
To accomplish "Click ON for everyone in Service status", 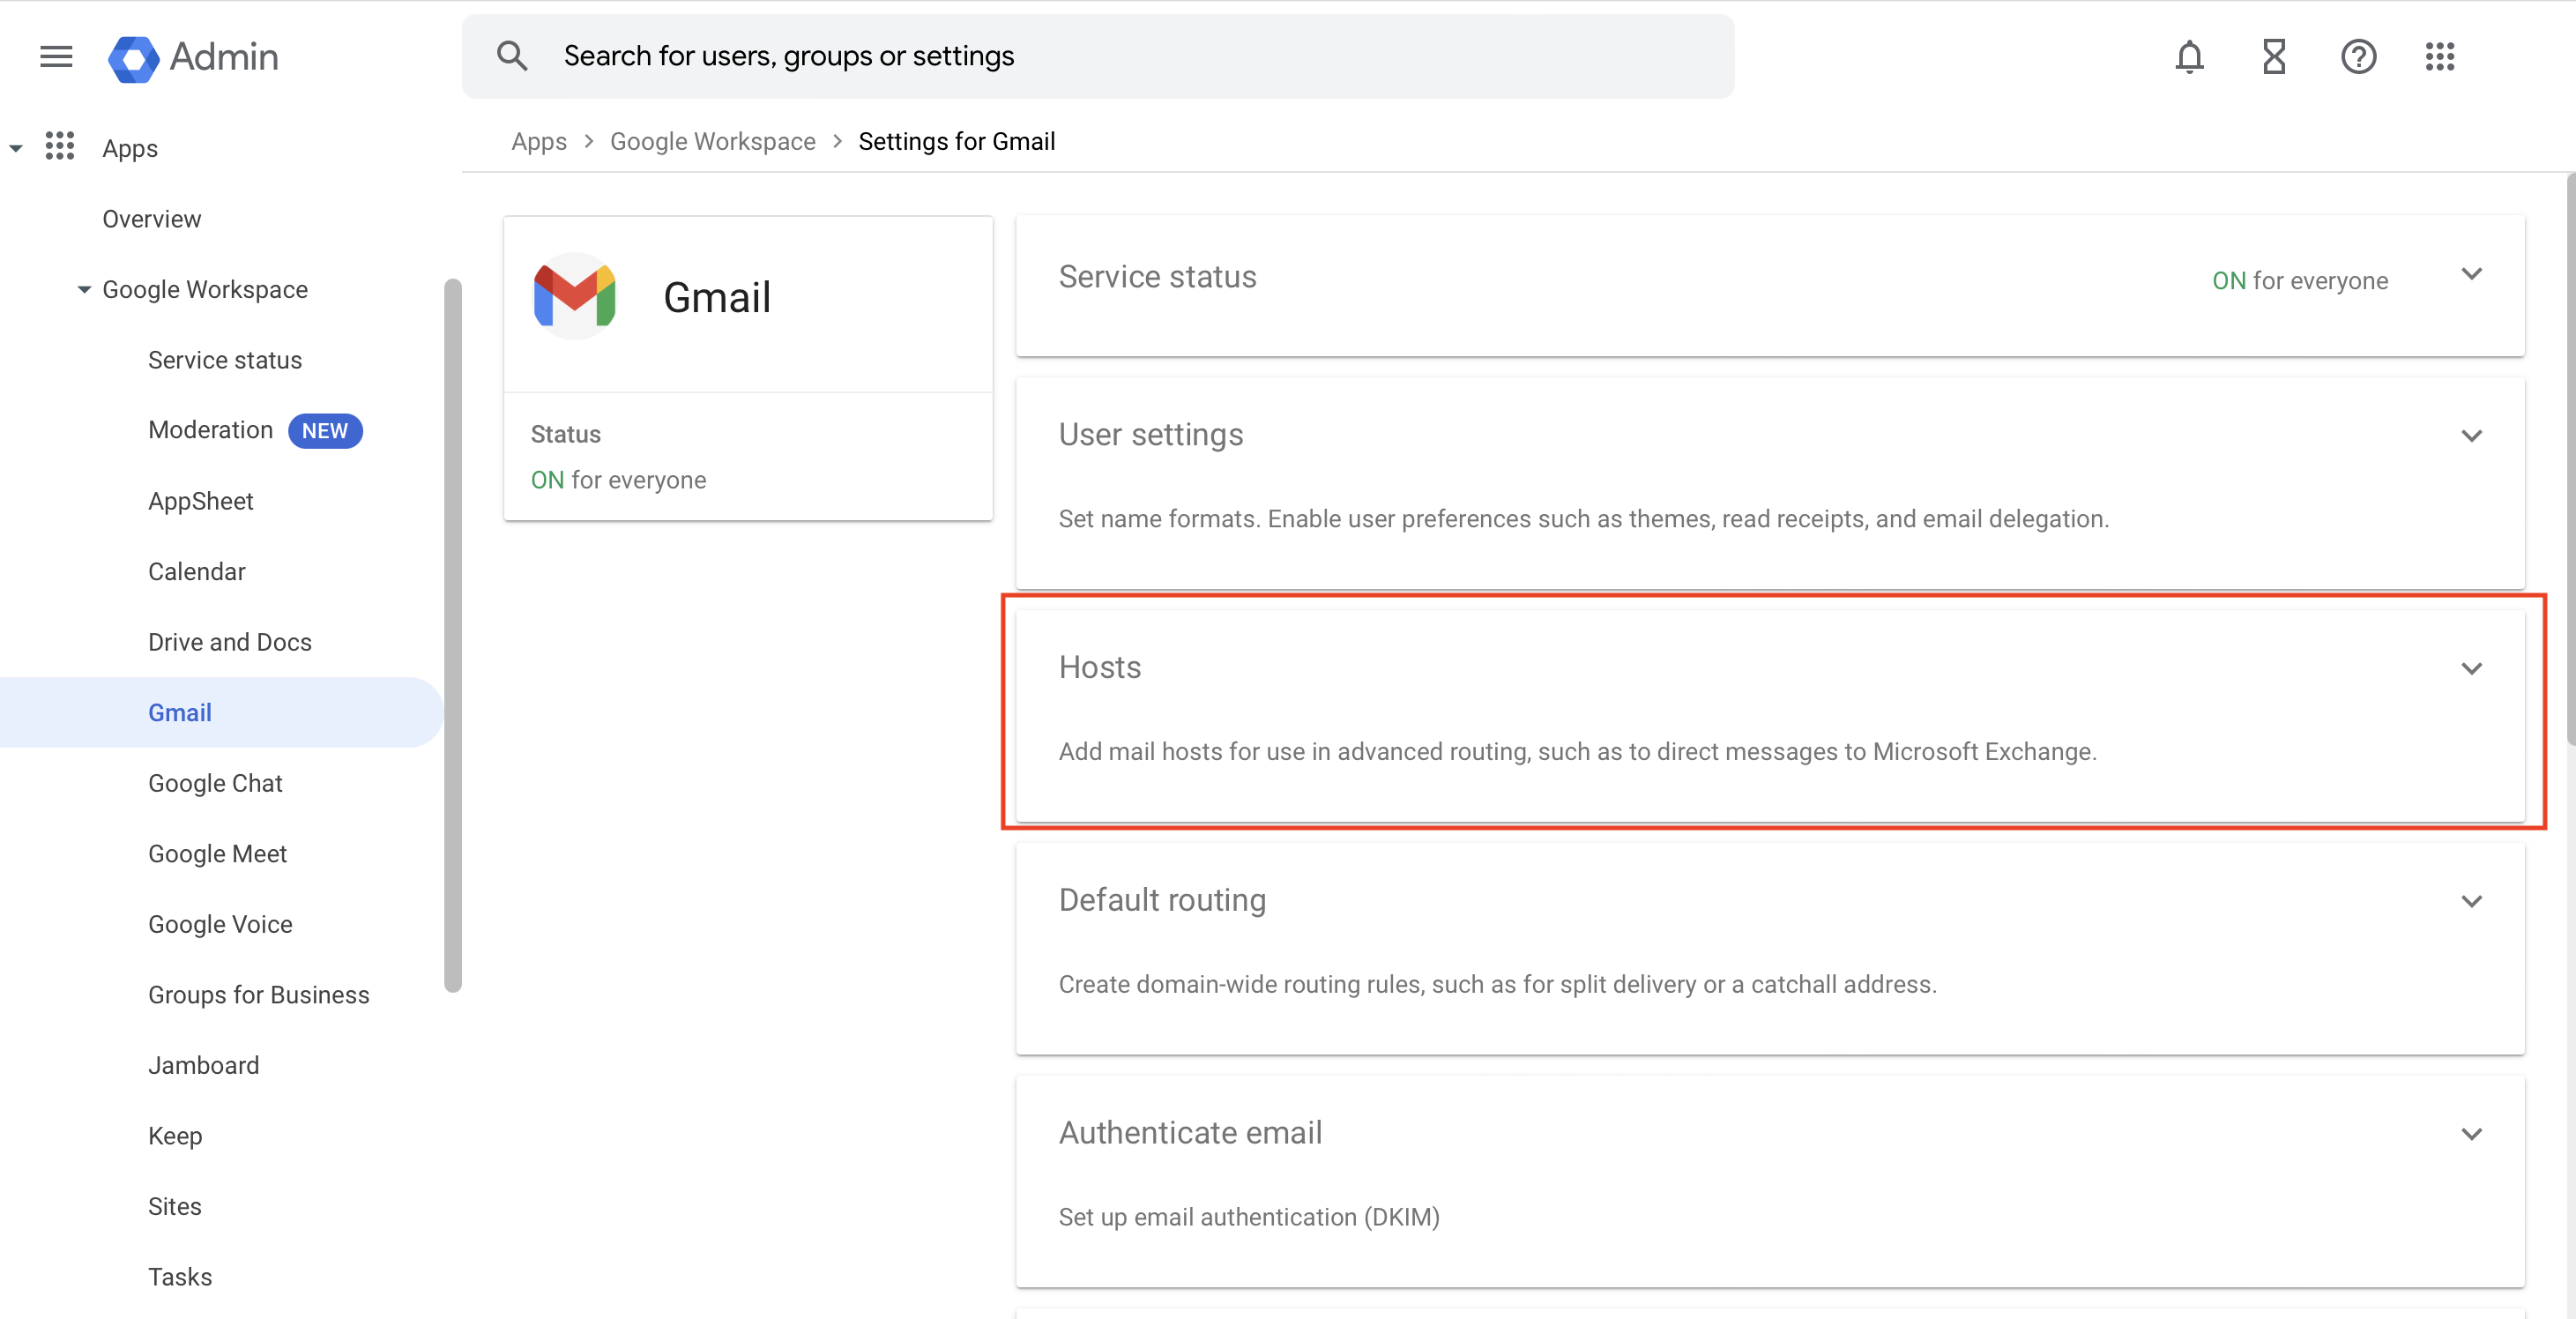I will tap(2300, 281).
